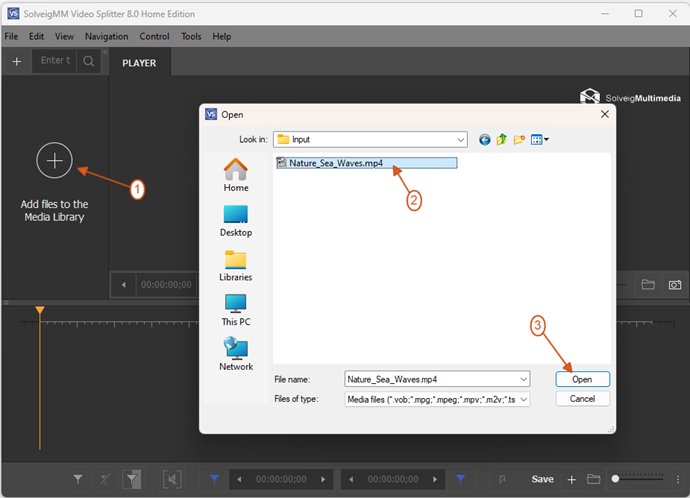
Task: Go to Desktop in the places sidebar
Action: point(236,221)
